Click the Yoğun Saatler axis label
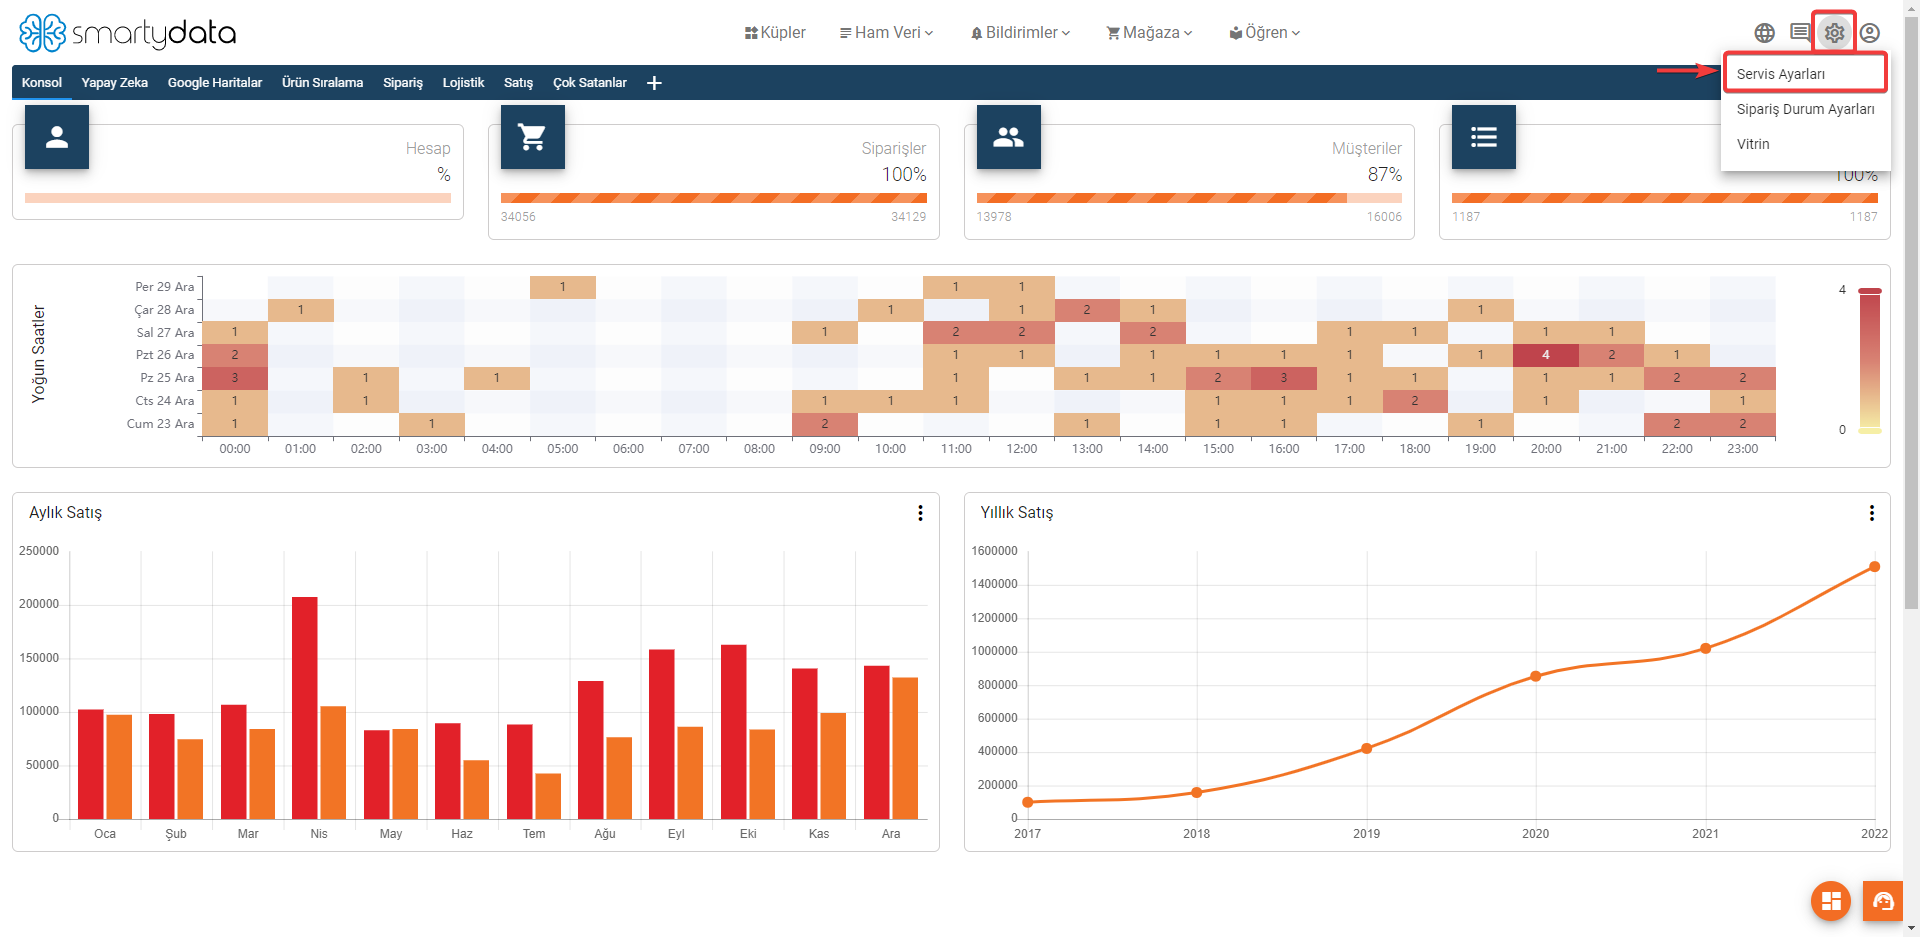This screenshot has height=937, width=1920. click(x=39, y=354)
